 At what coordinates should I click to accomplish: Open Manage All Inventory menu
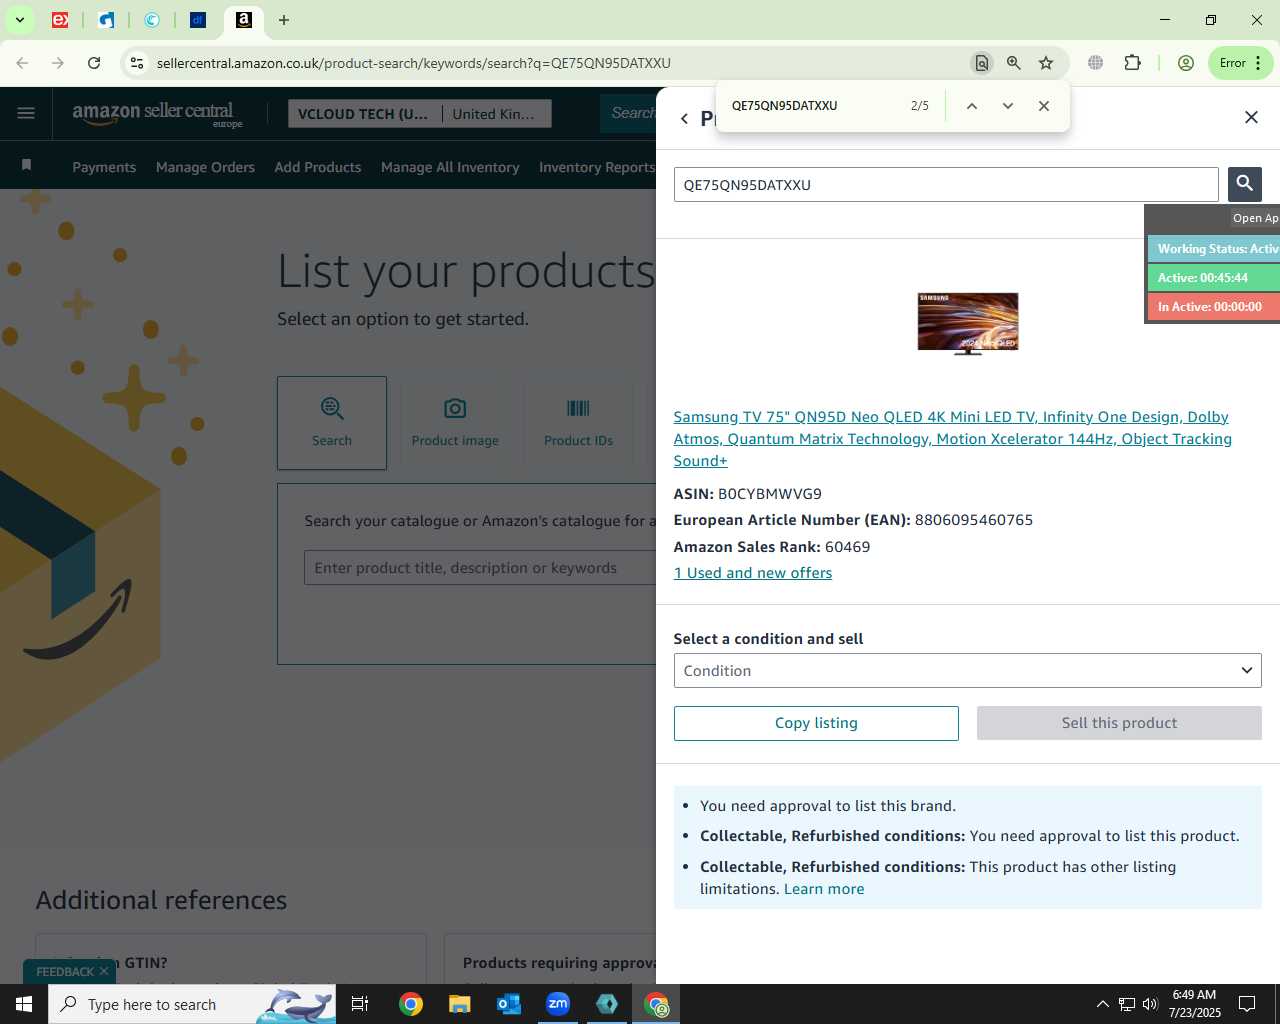click(x=450, y=167)
